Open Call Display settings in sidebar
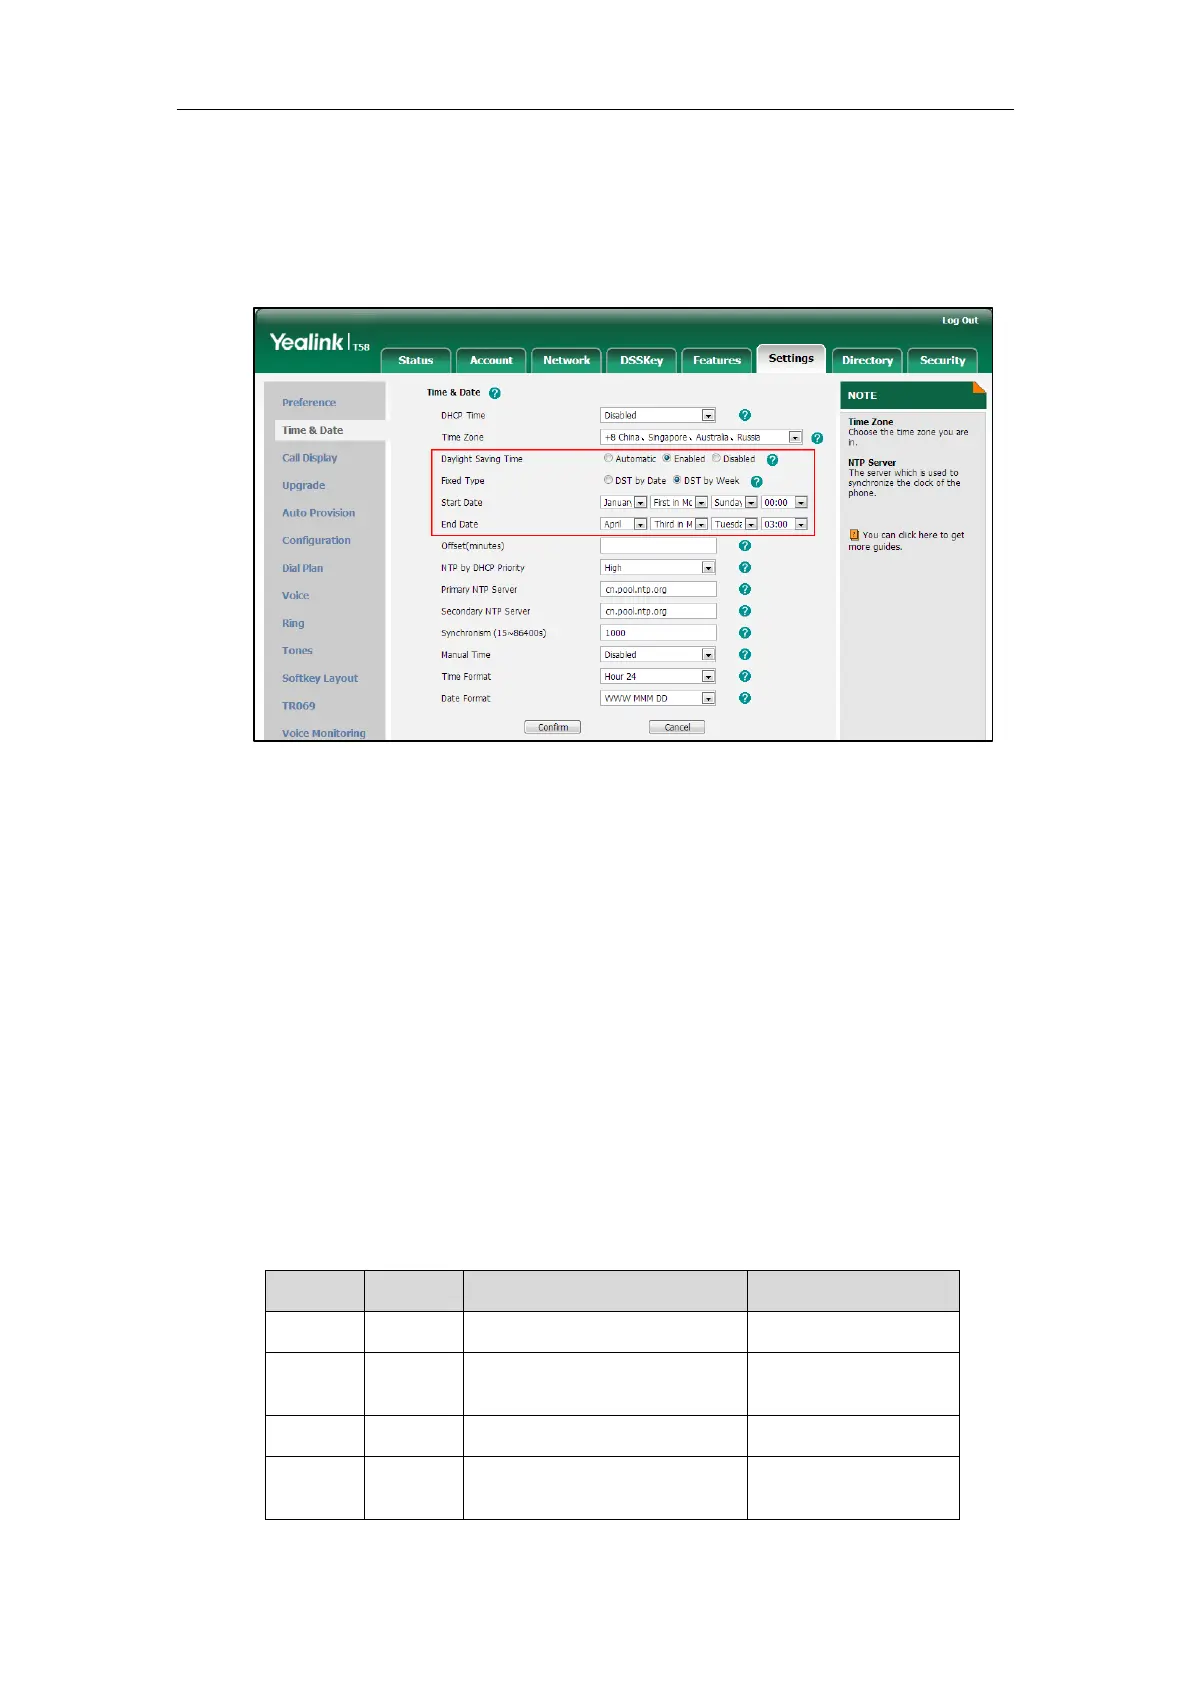The image size is (1191, 1684). [x=310, y=458]
